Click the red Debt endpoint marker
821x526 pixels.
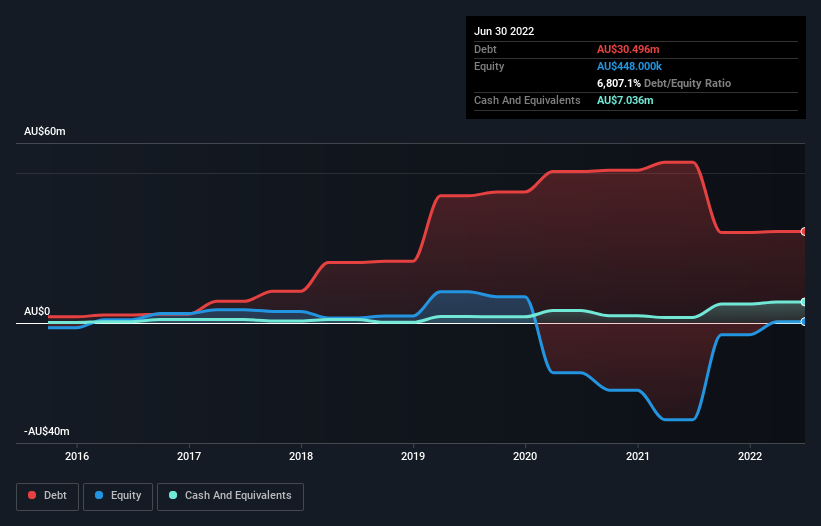point(804,231)
